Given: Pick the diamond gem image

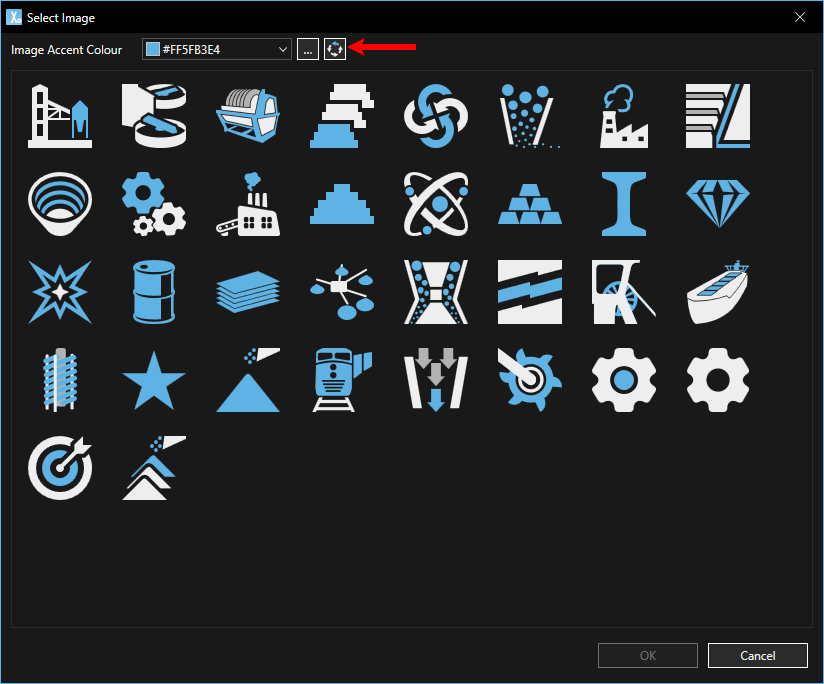Looking at the screenshot, I should [718, 204].
